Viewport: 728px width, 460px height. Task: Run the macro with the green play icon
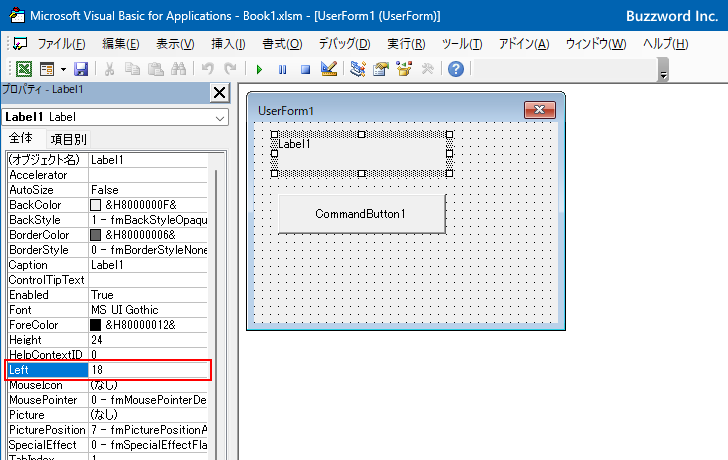259,70
